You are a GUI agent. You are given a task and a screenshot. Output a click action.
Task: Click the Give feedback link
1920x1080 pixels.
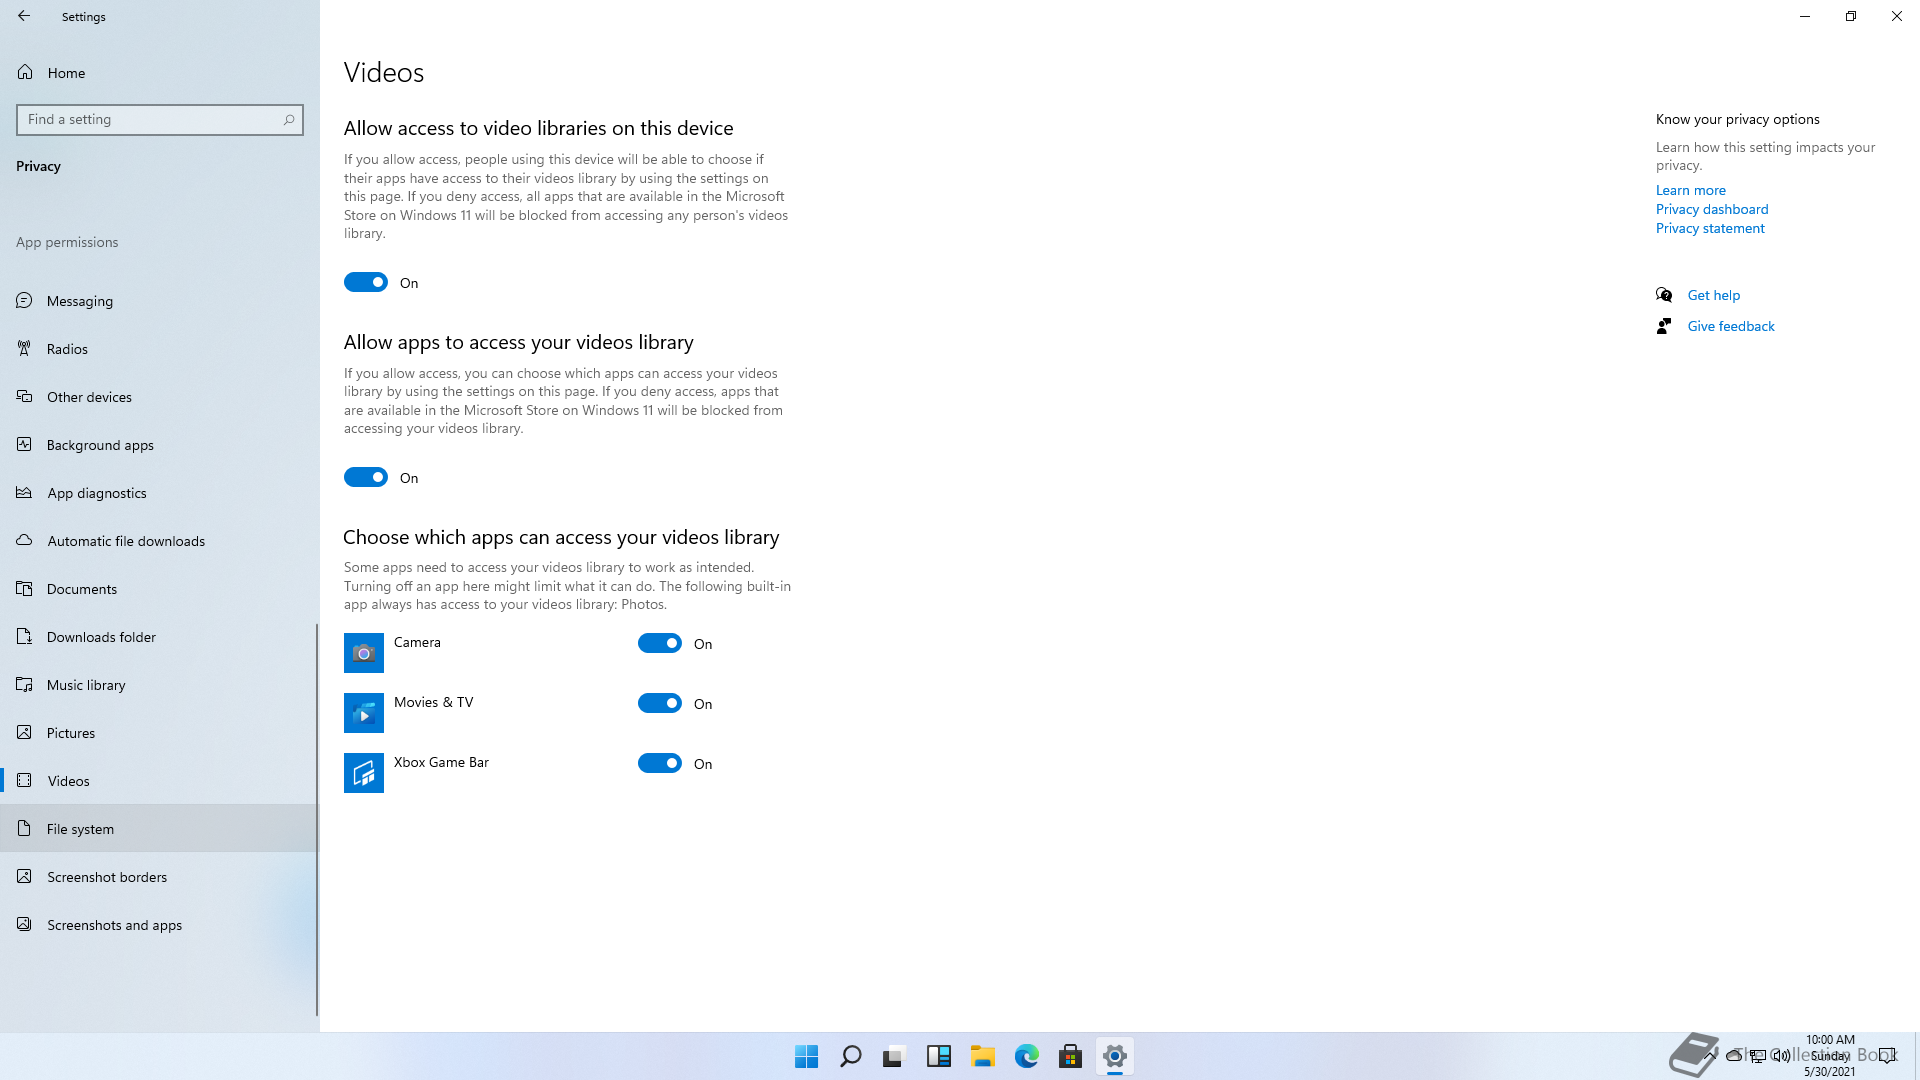pyautogui.click(x=1731, y=326)
